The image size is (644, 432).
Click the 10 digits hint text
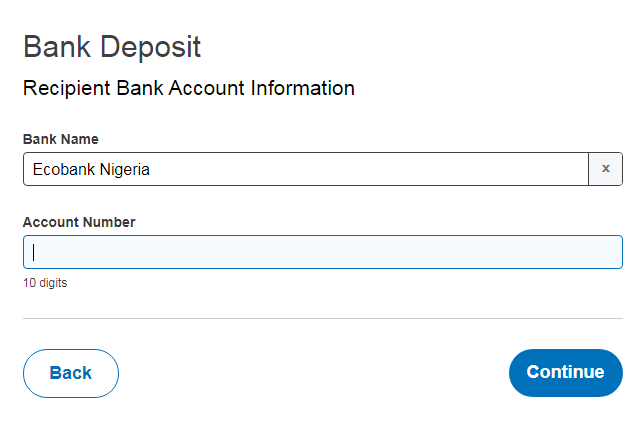45,283
